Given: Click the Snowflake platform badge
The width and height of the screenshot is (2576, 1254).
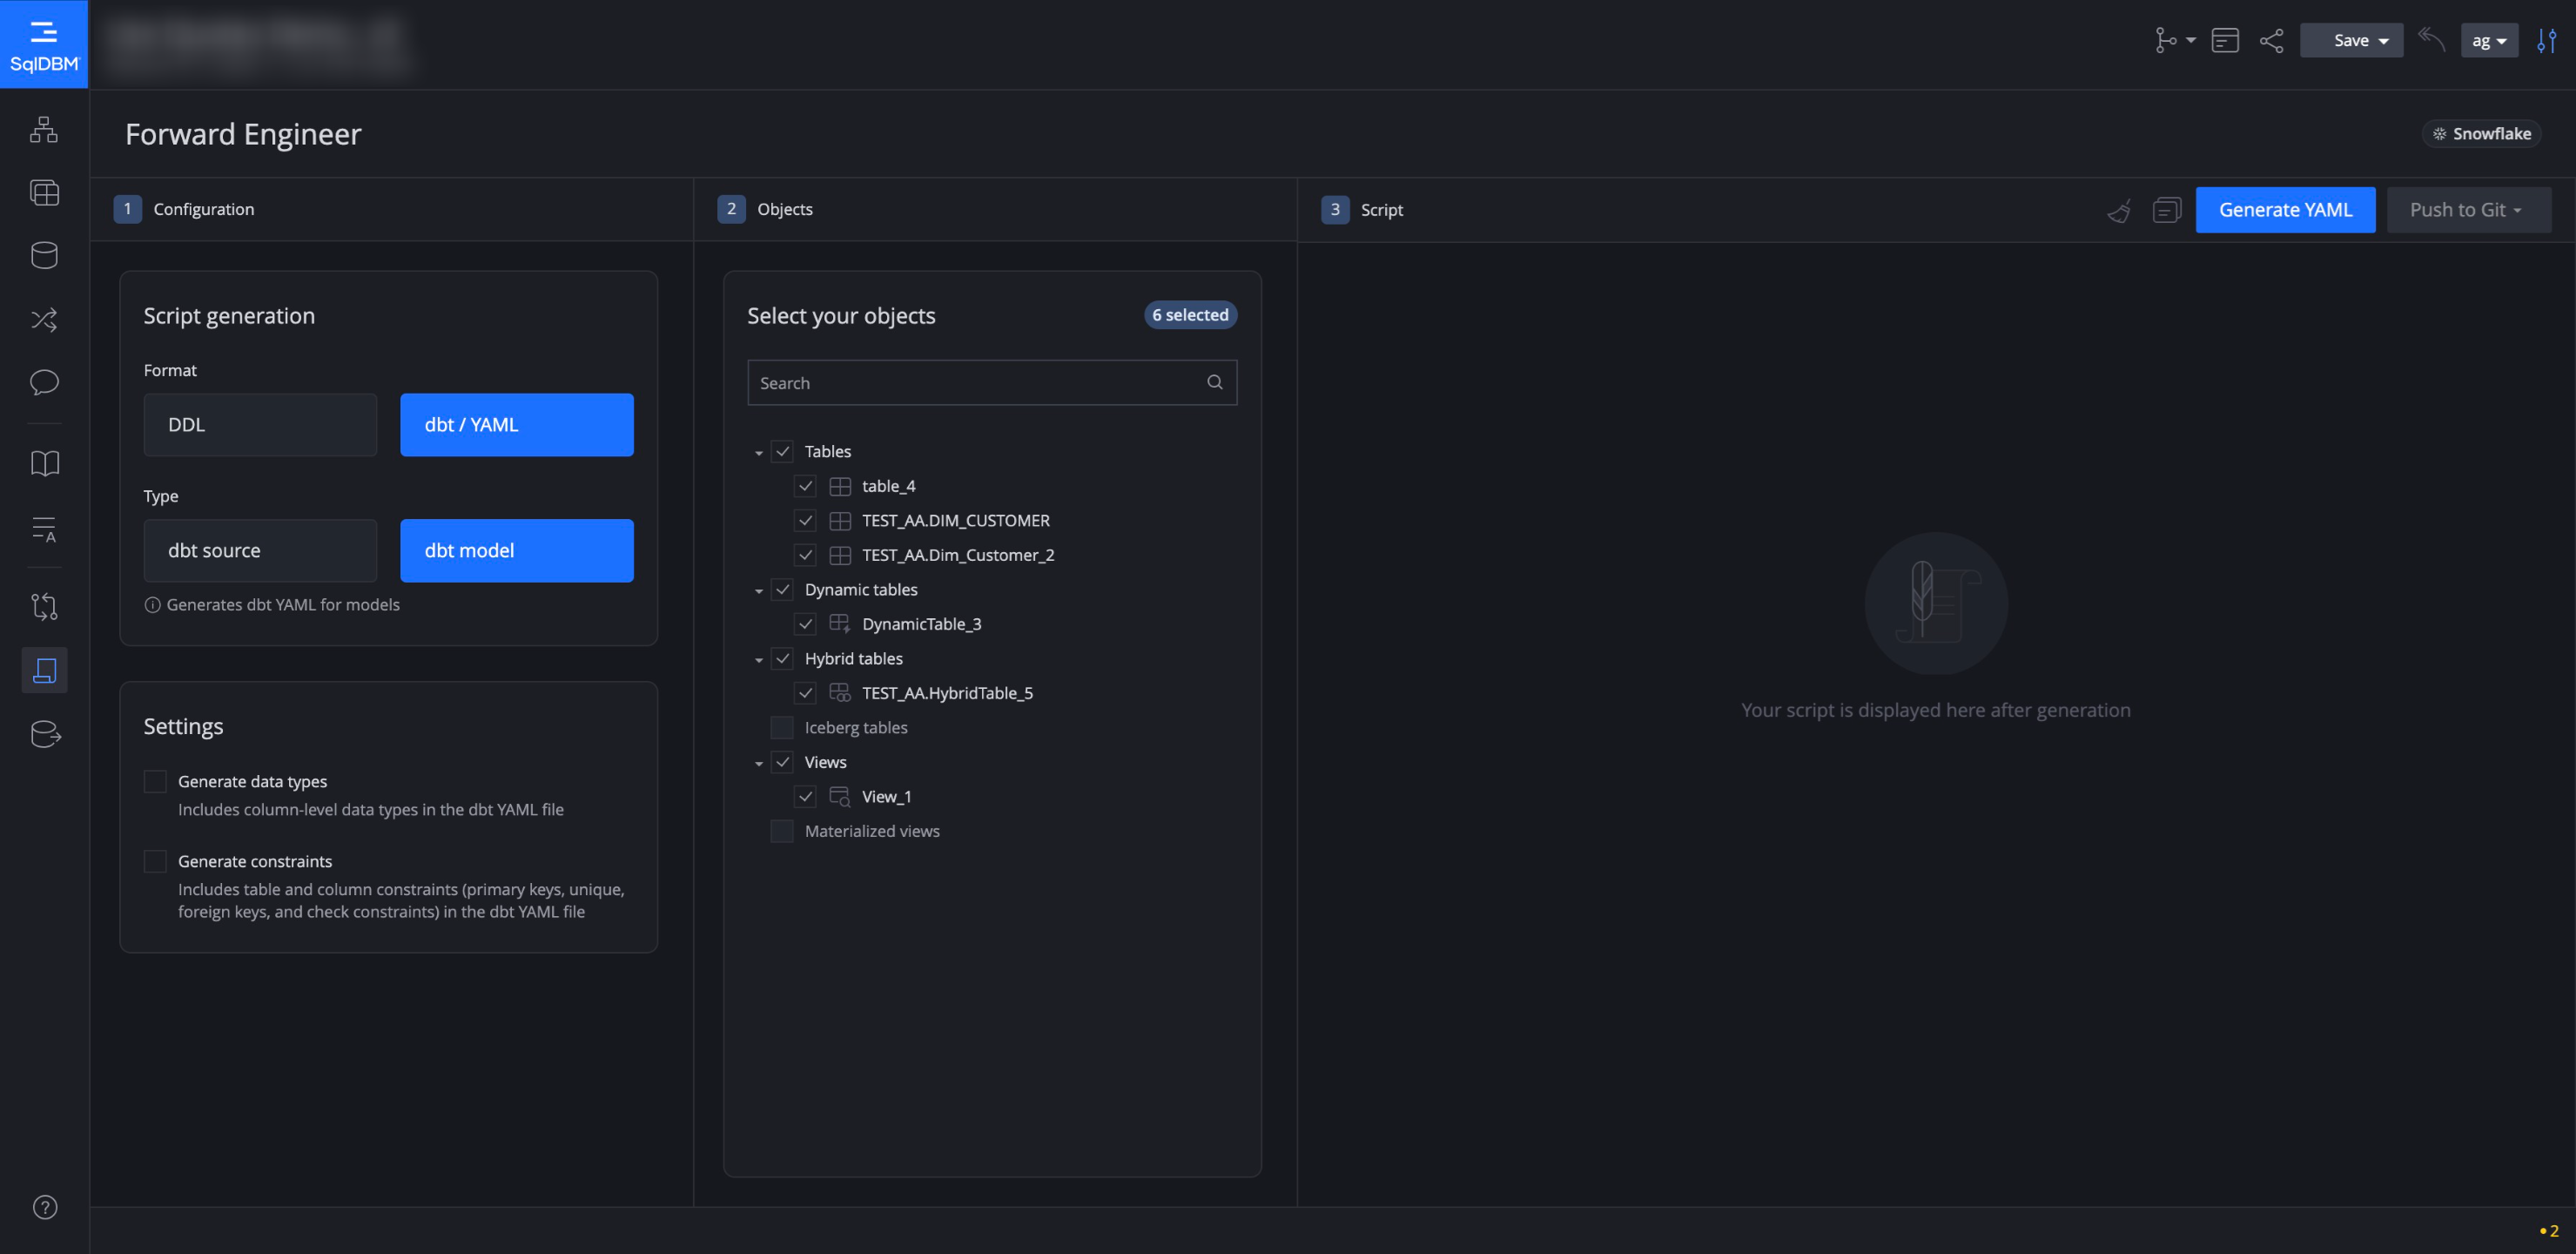Looking at the screenshot, I should coord(2481,134).
